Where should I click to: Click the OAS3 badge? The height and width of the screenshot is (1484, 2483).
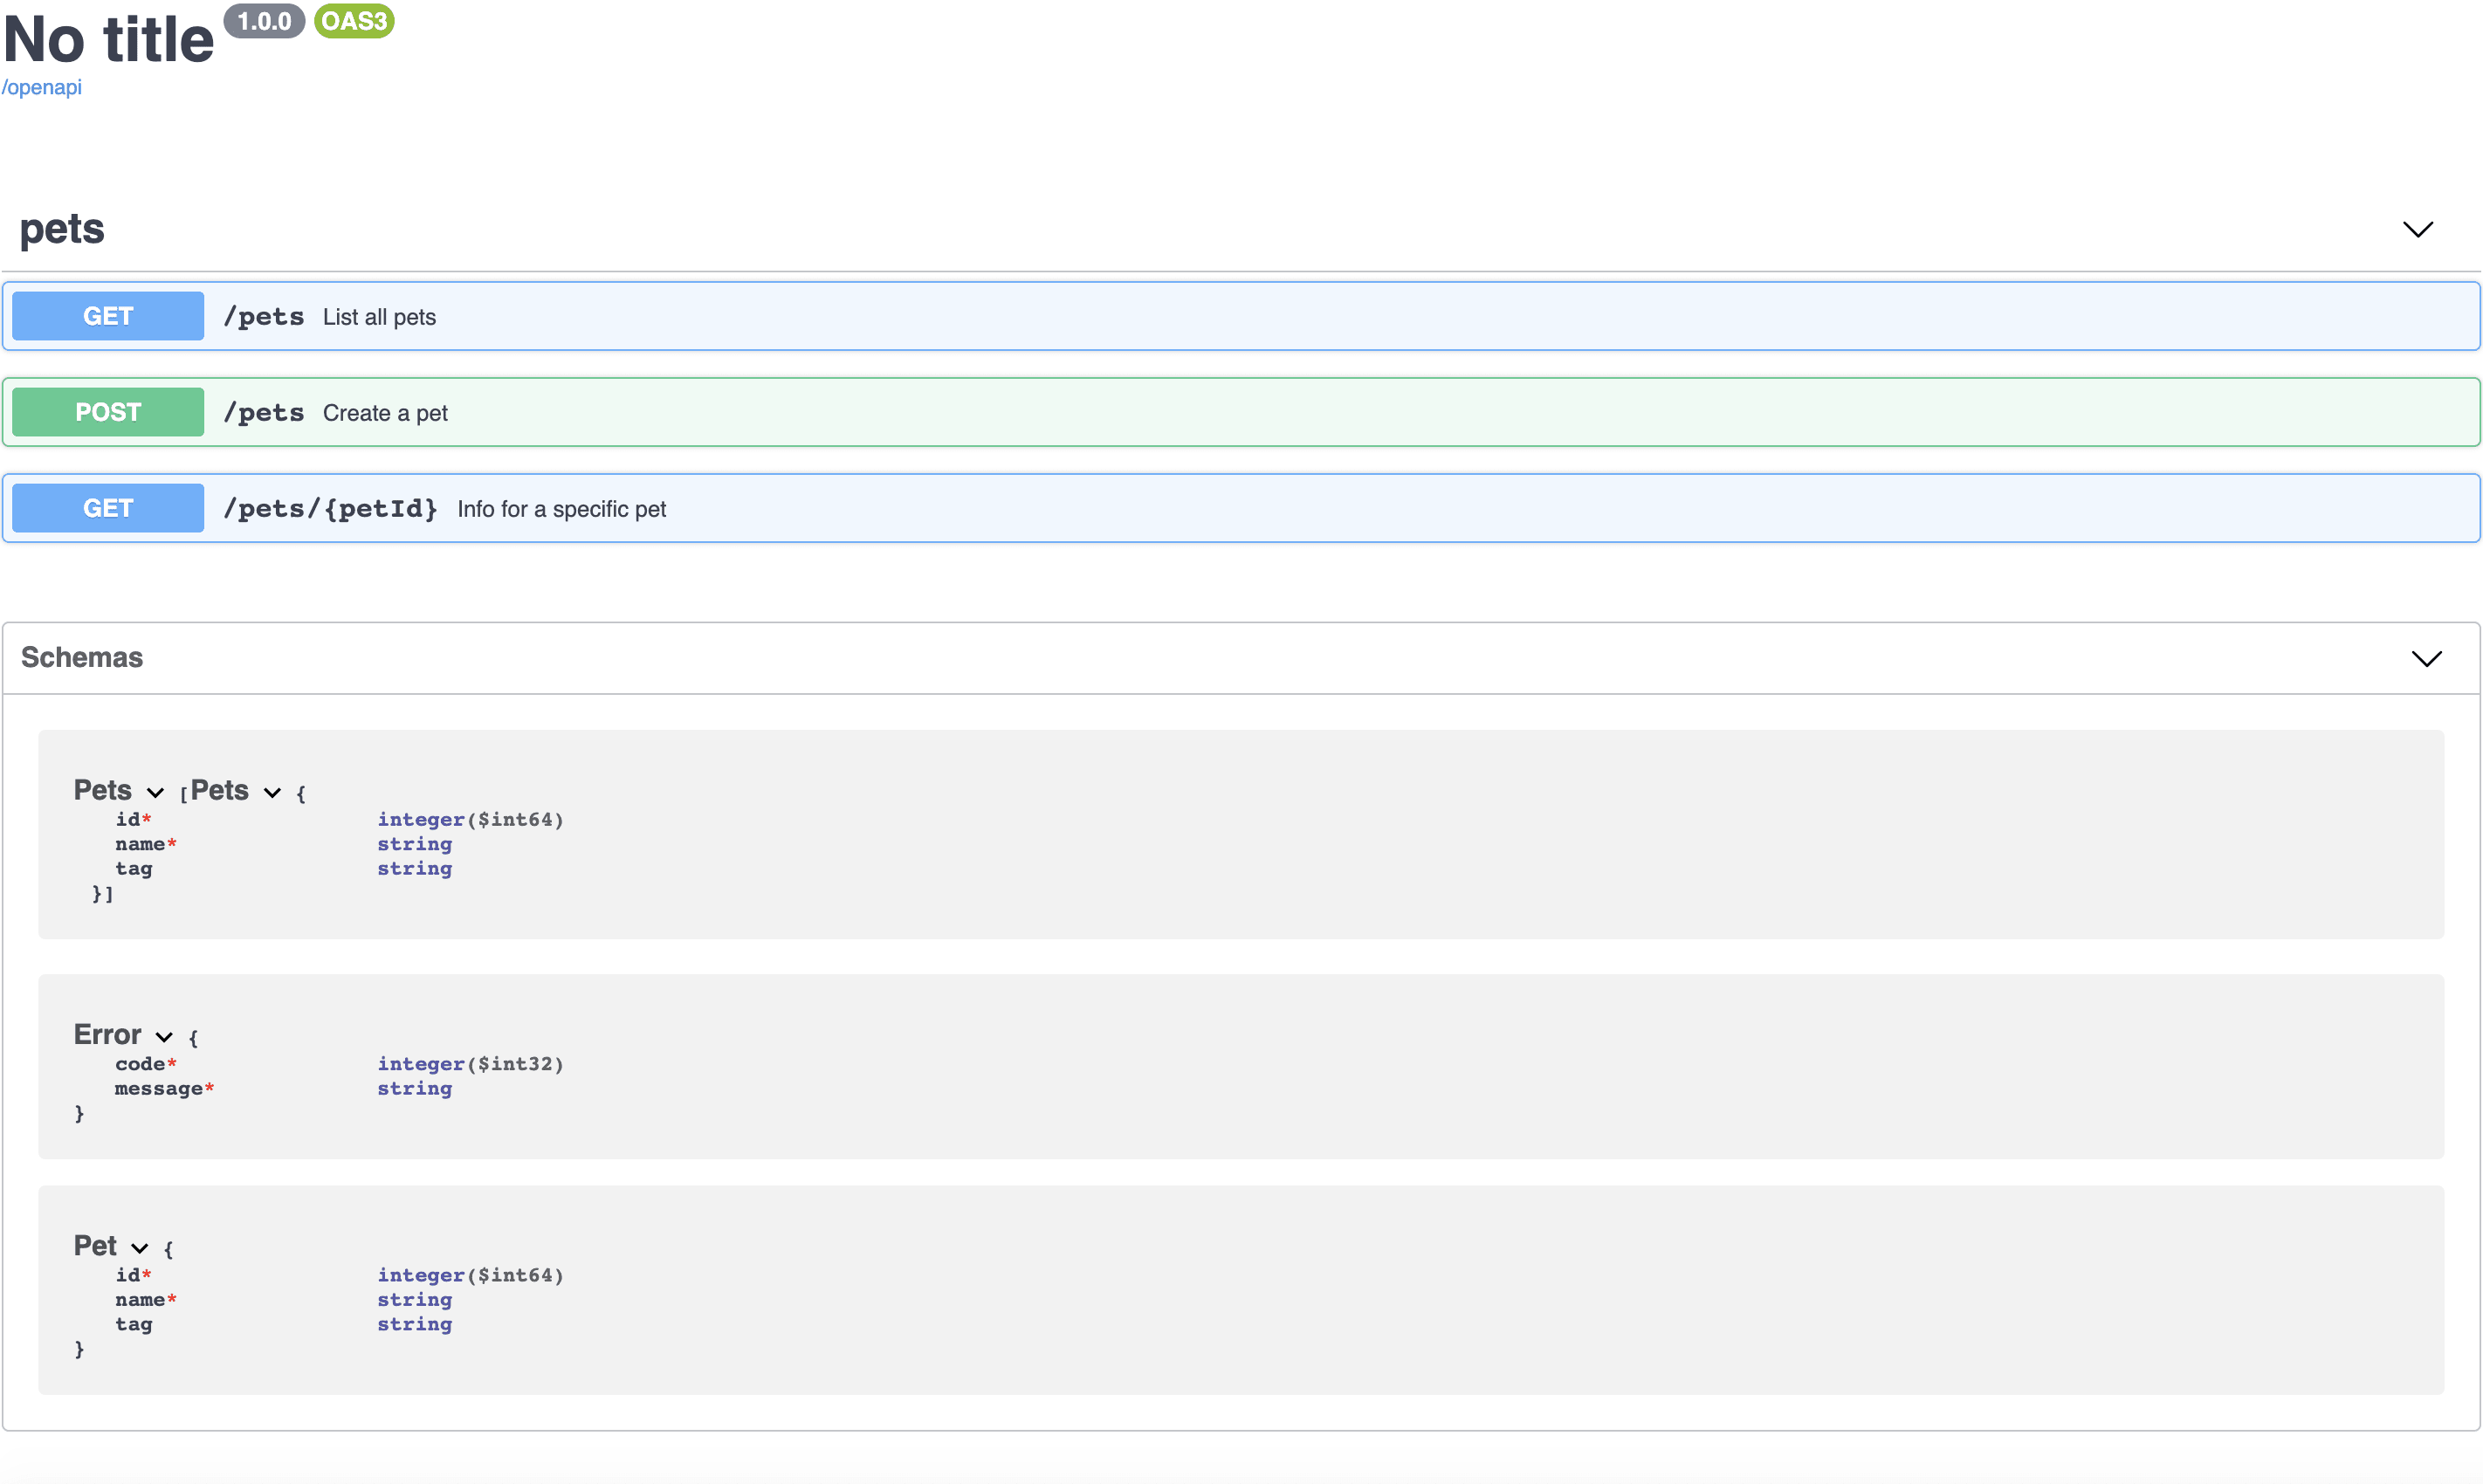354,21
